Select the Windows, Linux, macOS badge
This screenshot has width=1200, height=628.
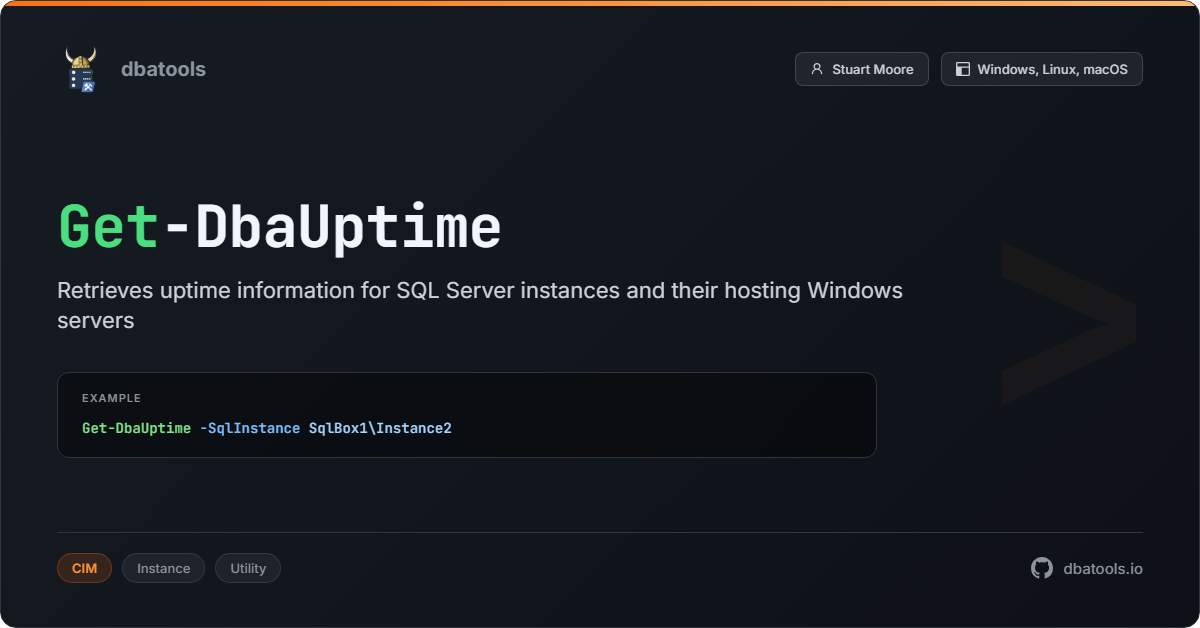click(x=1042, y=69)
